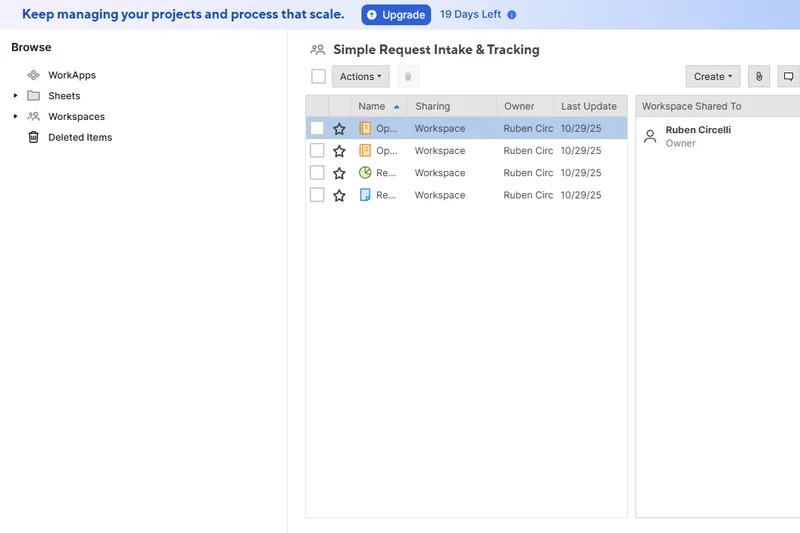Click Workspace sharing cell in highlighted row
This screenshot has width=800, height=533.
point(440,129)
